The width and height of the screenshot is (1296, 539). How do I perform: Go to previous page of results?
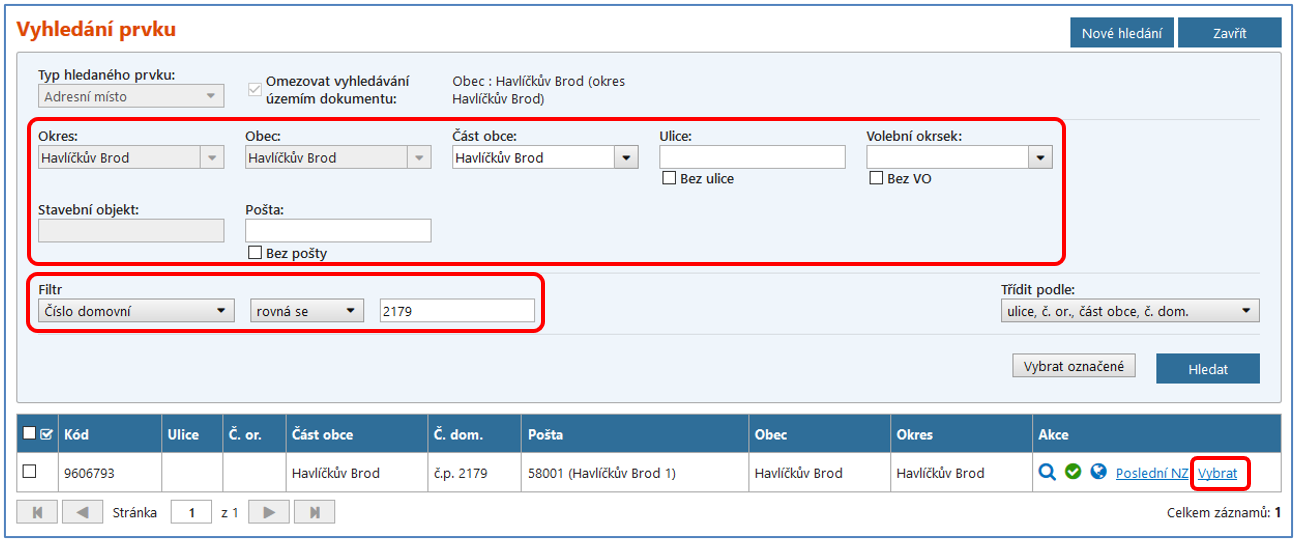coord(83,513)
